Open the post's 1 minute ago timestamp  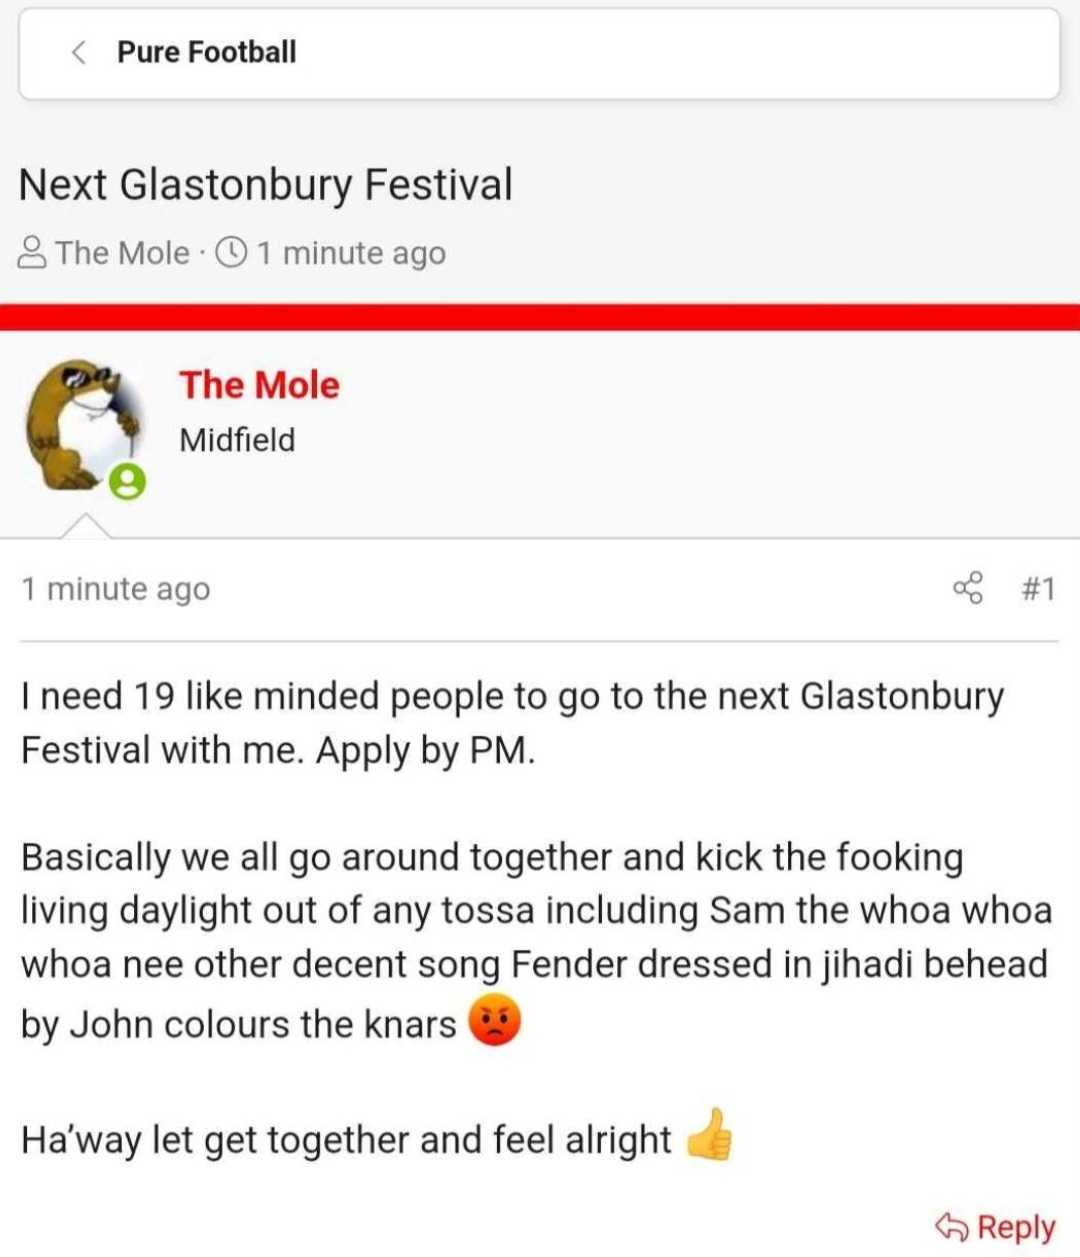pyautogui.click(x=116, y=589)
